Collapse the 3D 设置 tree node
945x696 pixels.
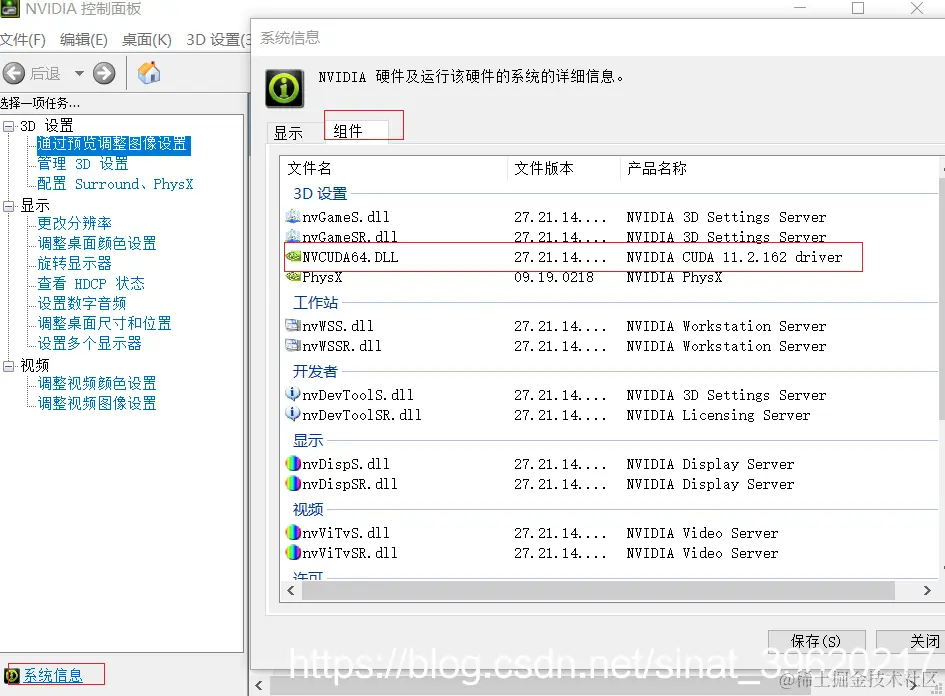(8, 126)
